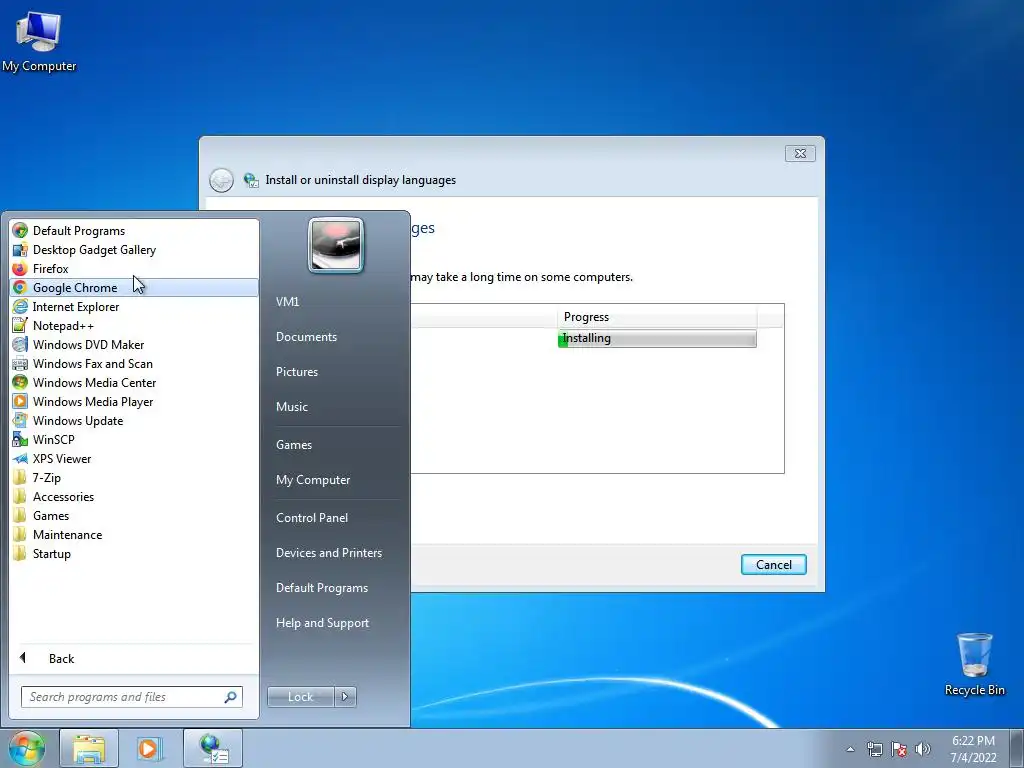Click the Start orb button
Screen dimensions: 1024x768
(26, 748)
